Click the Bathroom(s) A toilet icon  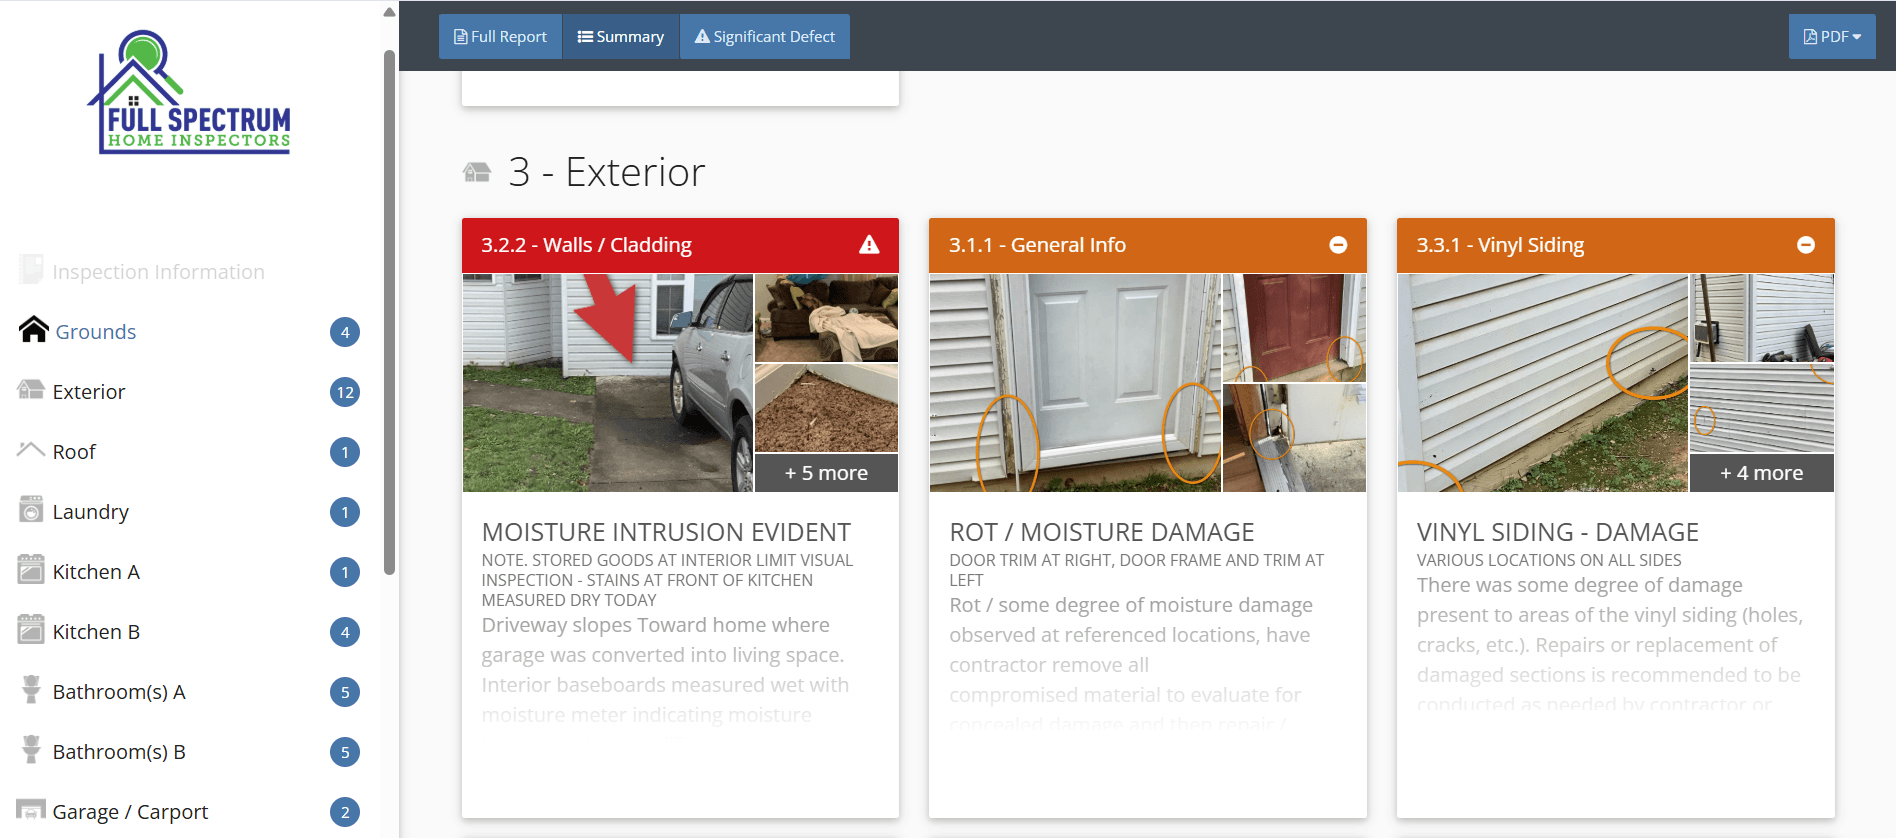31,689
